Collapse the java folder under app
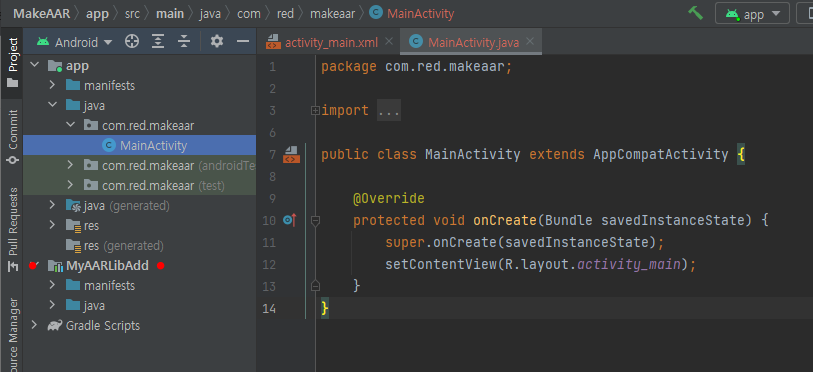 [52, 105]
